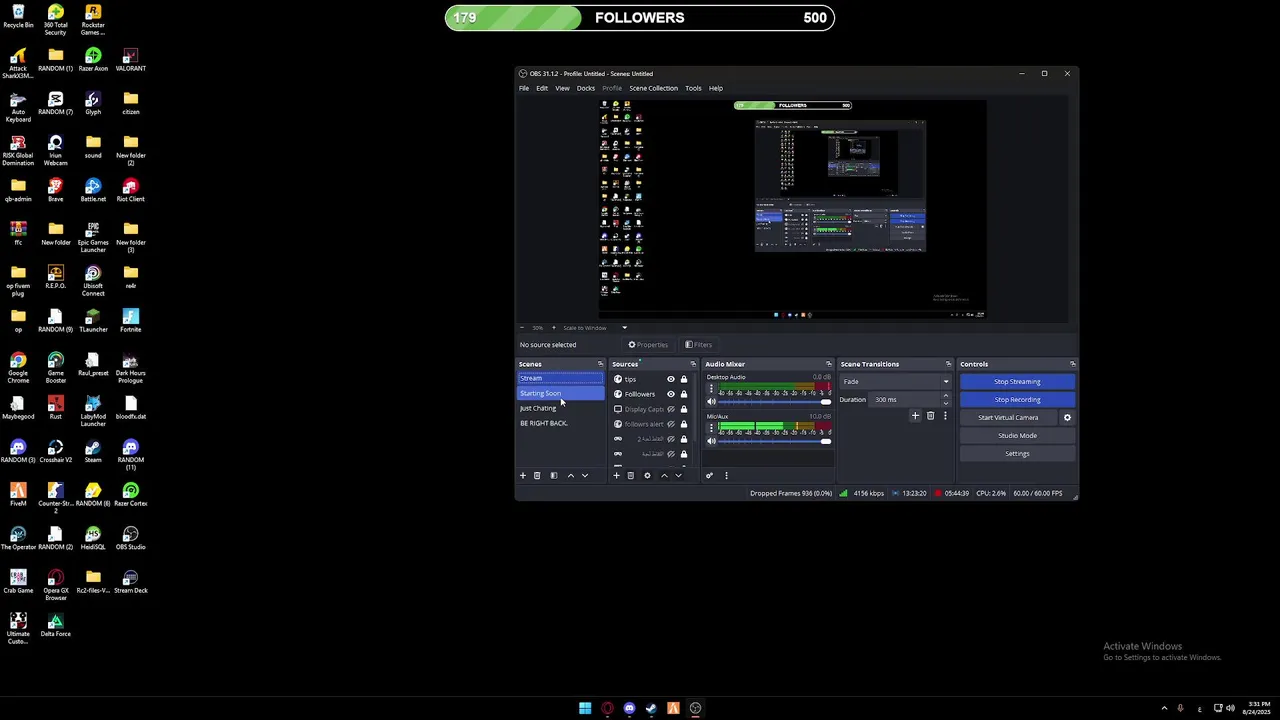Open virtual camera settings gear

1067,417
